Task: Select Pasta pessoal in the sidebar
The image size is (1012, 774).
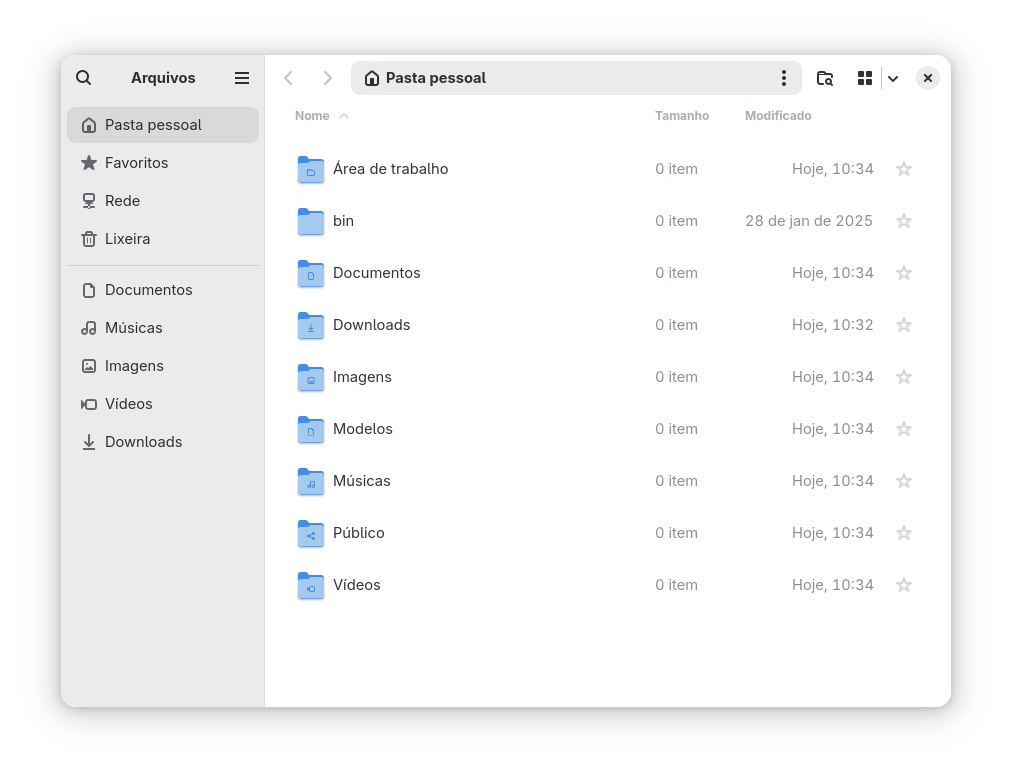Action: coord(152,125)
